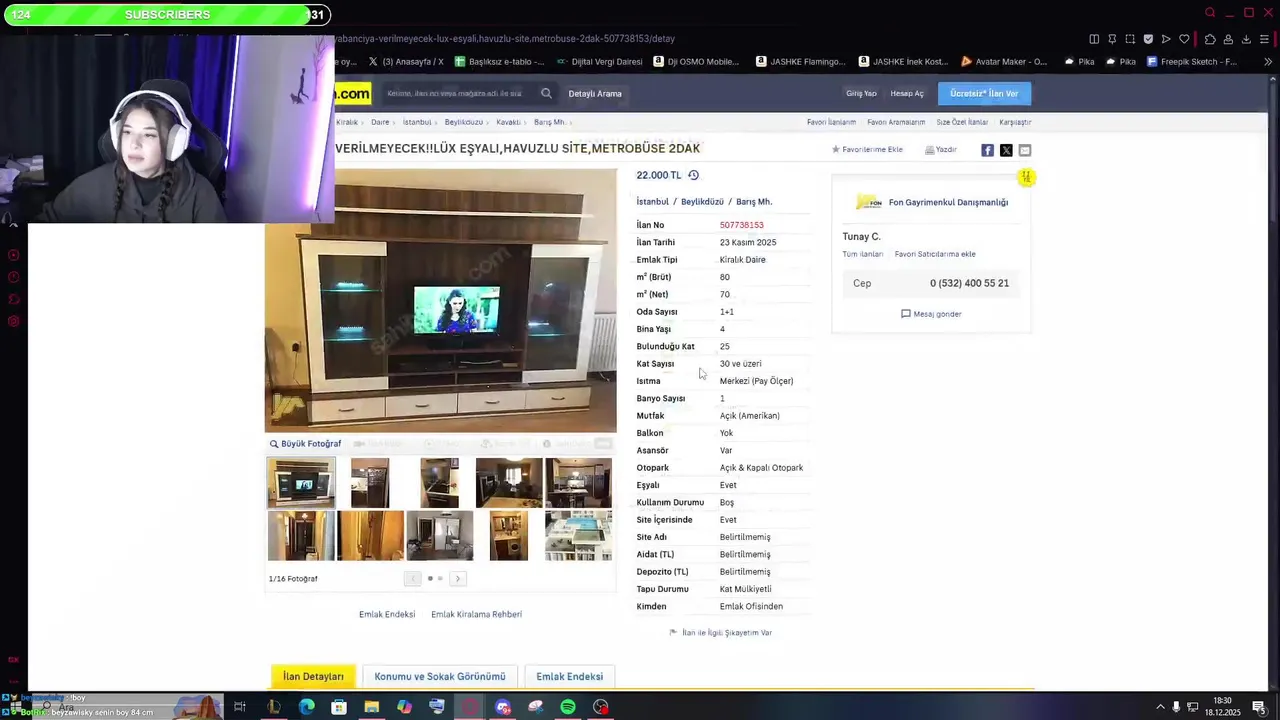The image size is (1280, 720).
Task: Click the browser search icon in the title bar
Action: (x=1210, y=13)
